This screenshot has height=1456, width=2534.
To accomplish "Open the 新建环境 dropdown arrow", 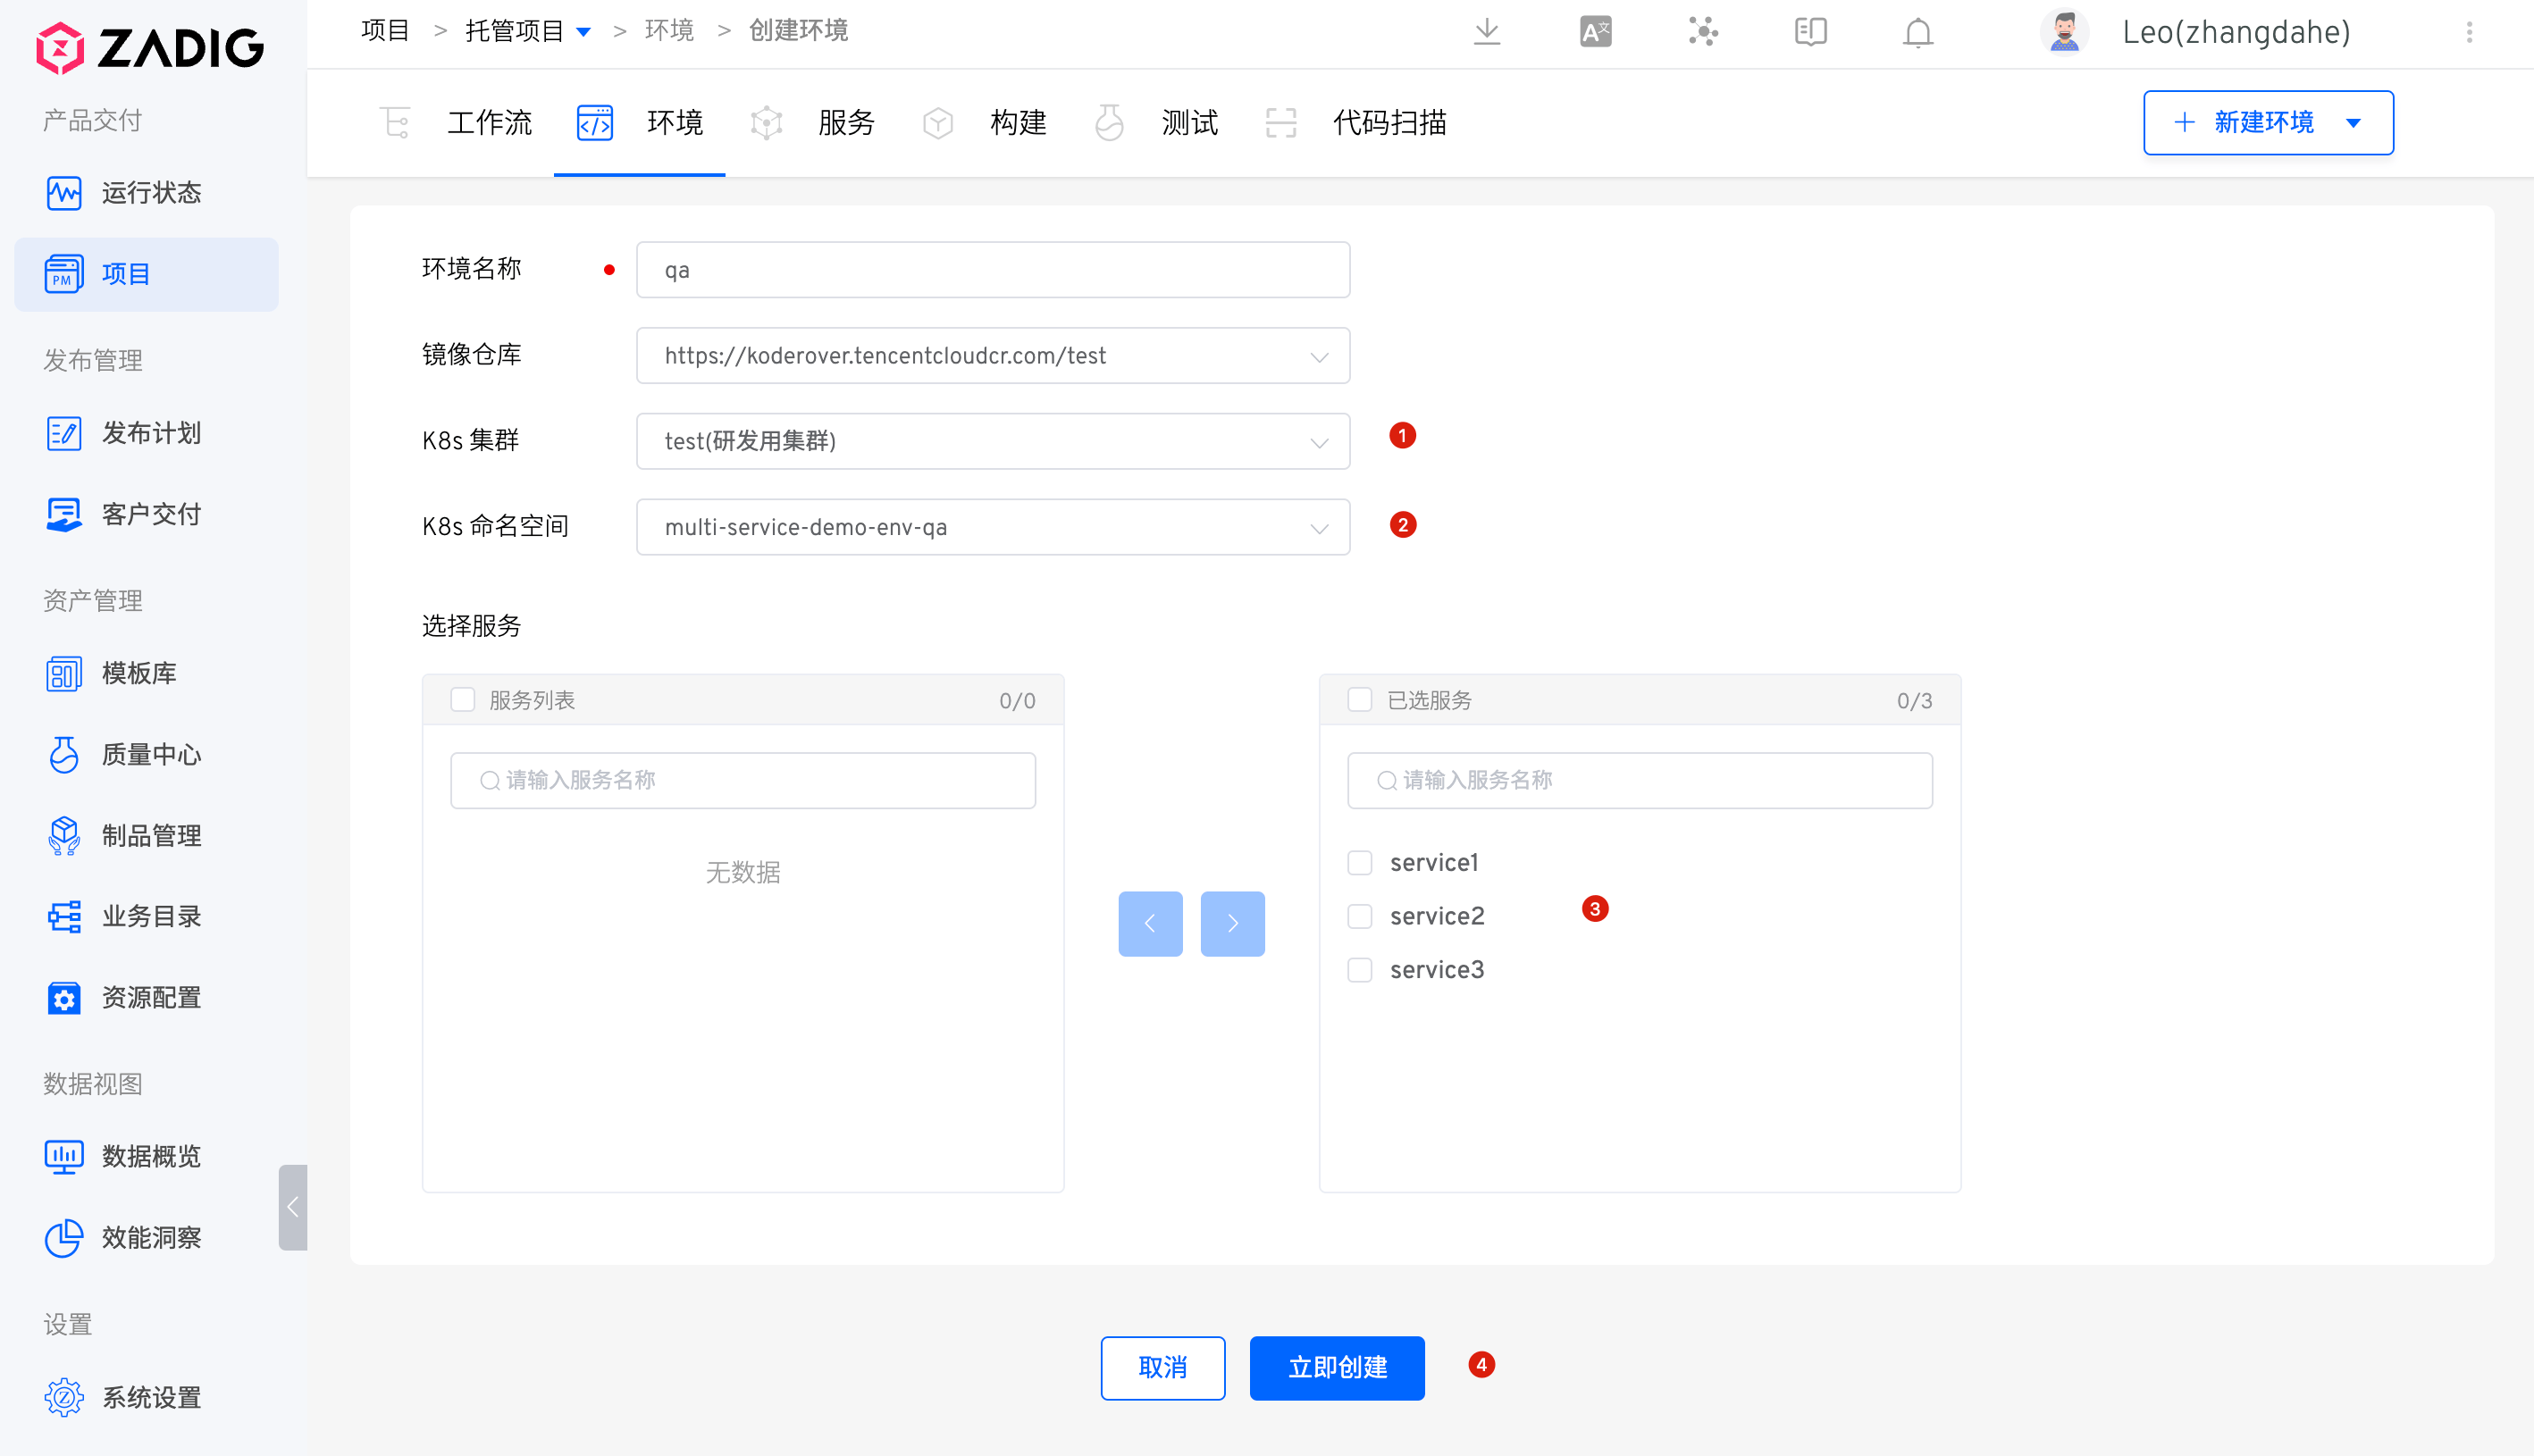I will click(x=2354, y=123).
